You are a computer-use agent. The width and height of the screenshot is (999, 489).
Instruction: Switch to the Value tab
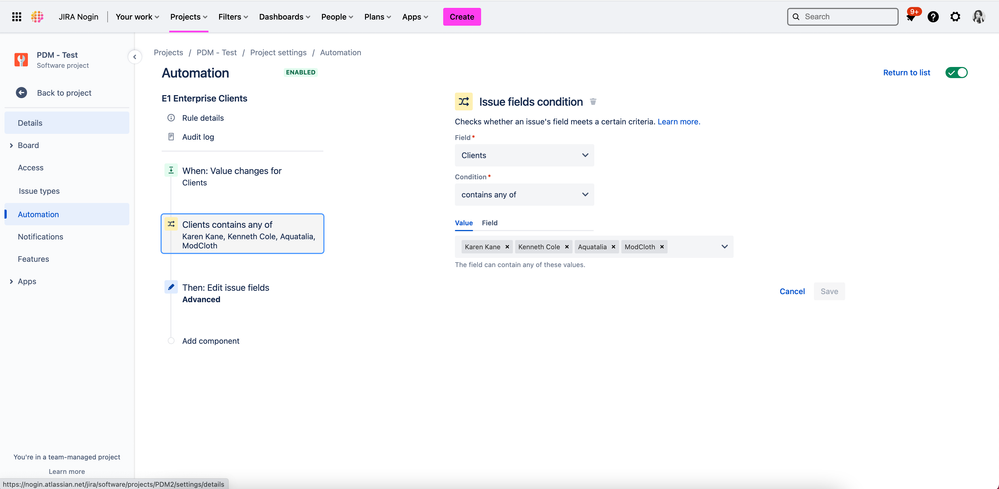click(464, 223)
